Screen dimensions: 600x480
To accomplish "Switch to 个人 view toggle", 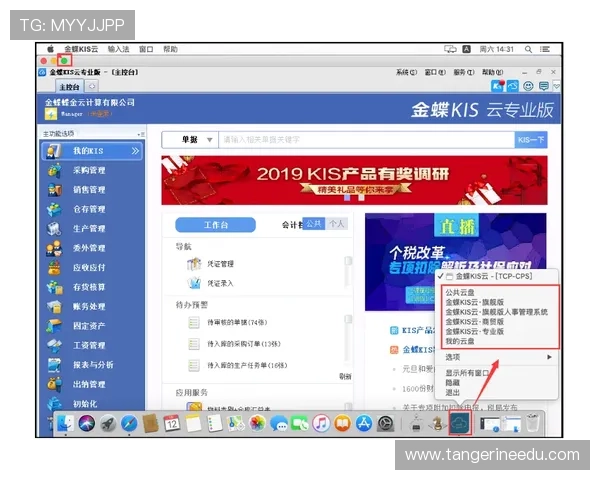I will 337,224.
